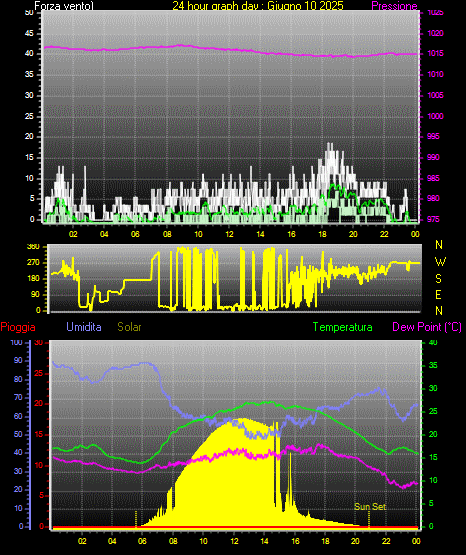
Task: Click the 100 value on humidity axis
Action: tap(16, 342)
